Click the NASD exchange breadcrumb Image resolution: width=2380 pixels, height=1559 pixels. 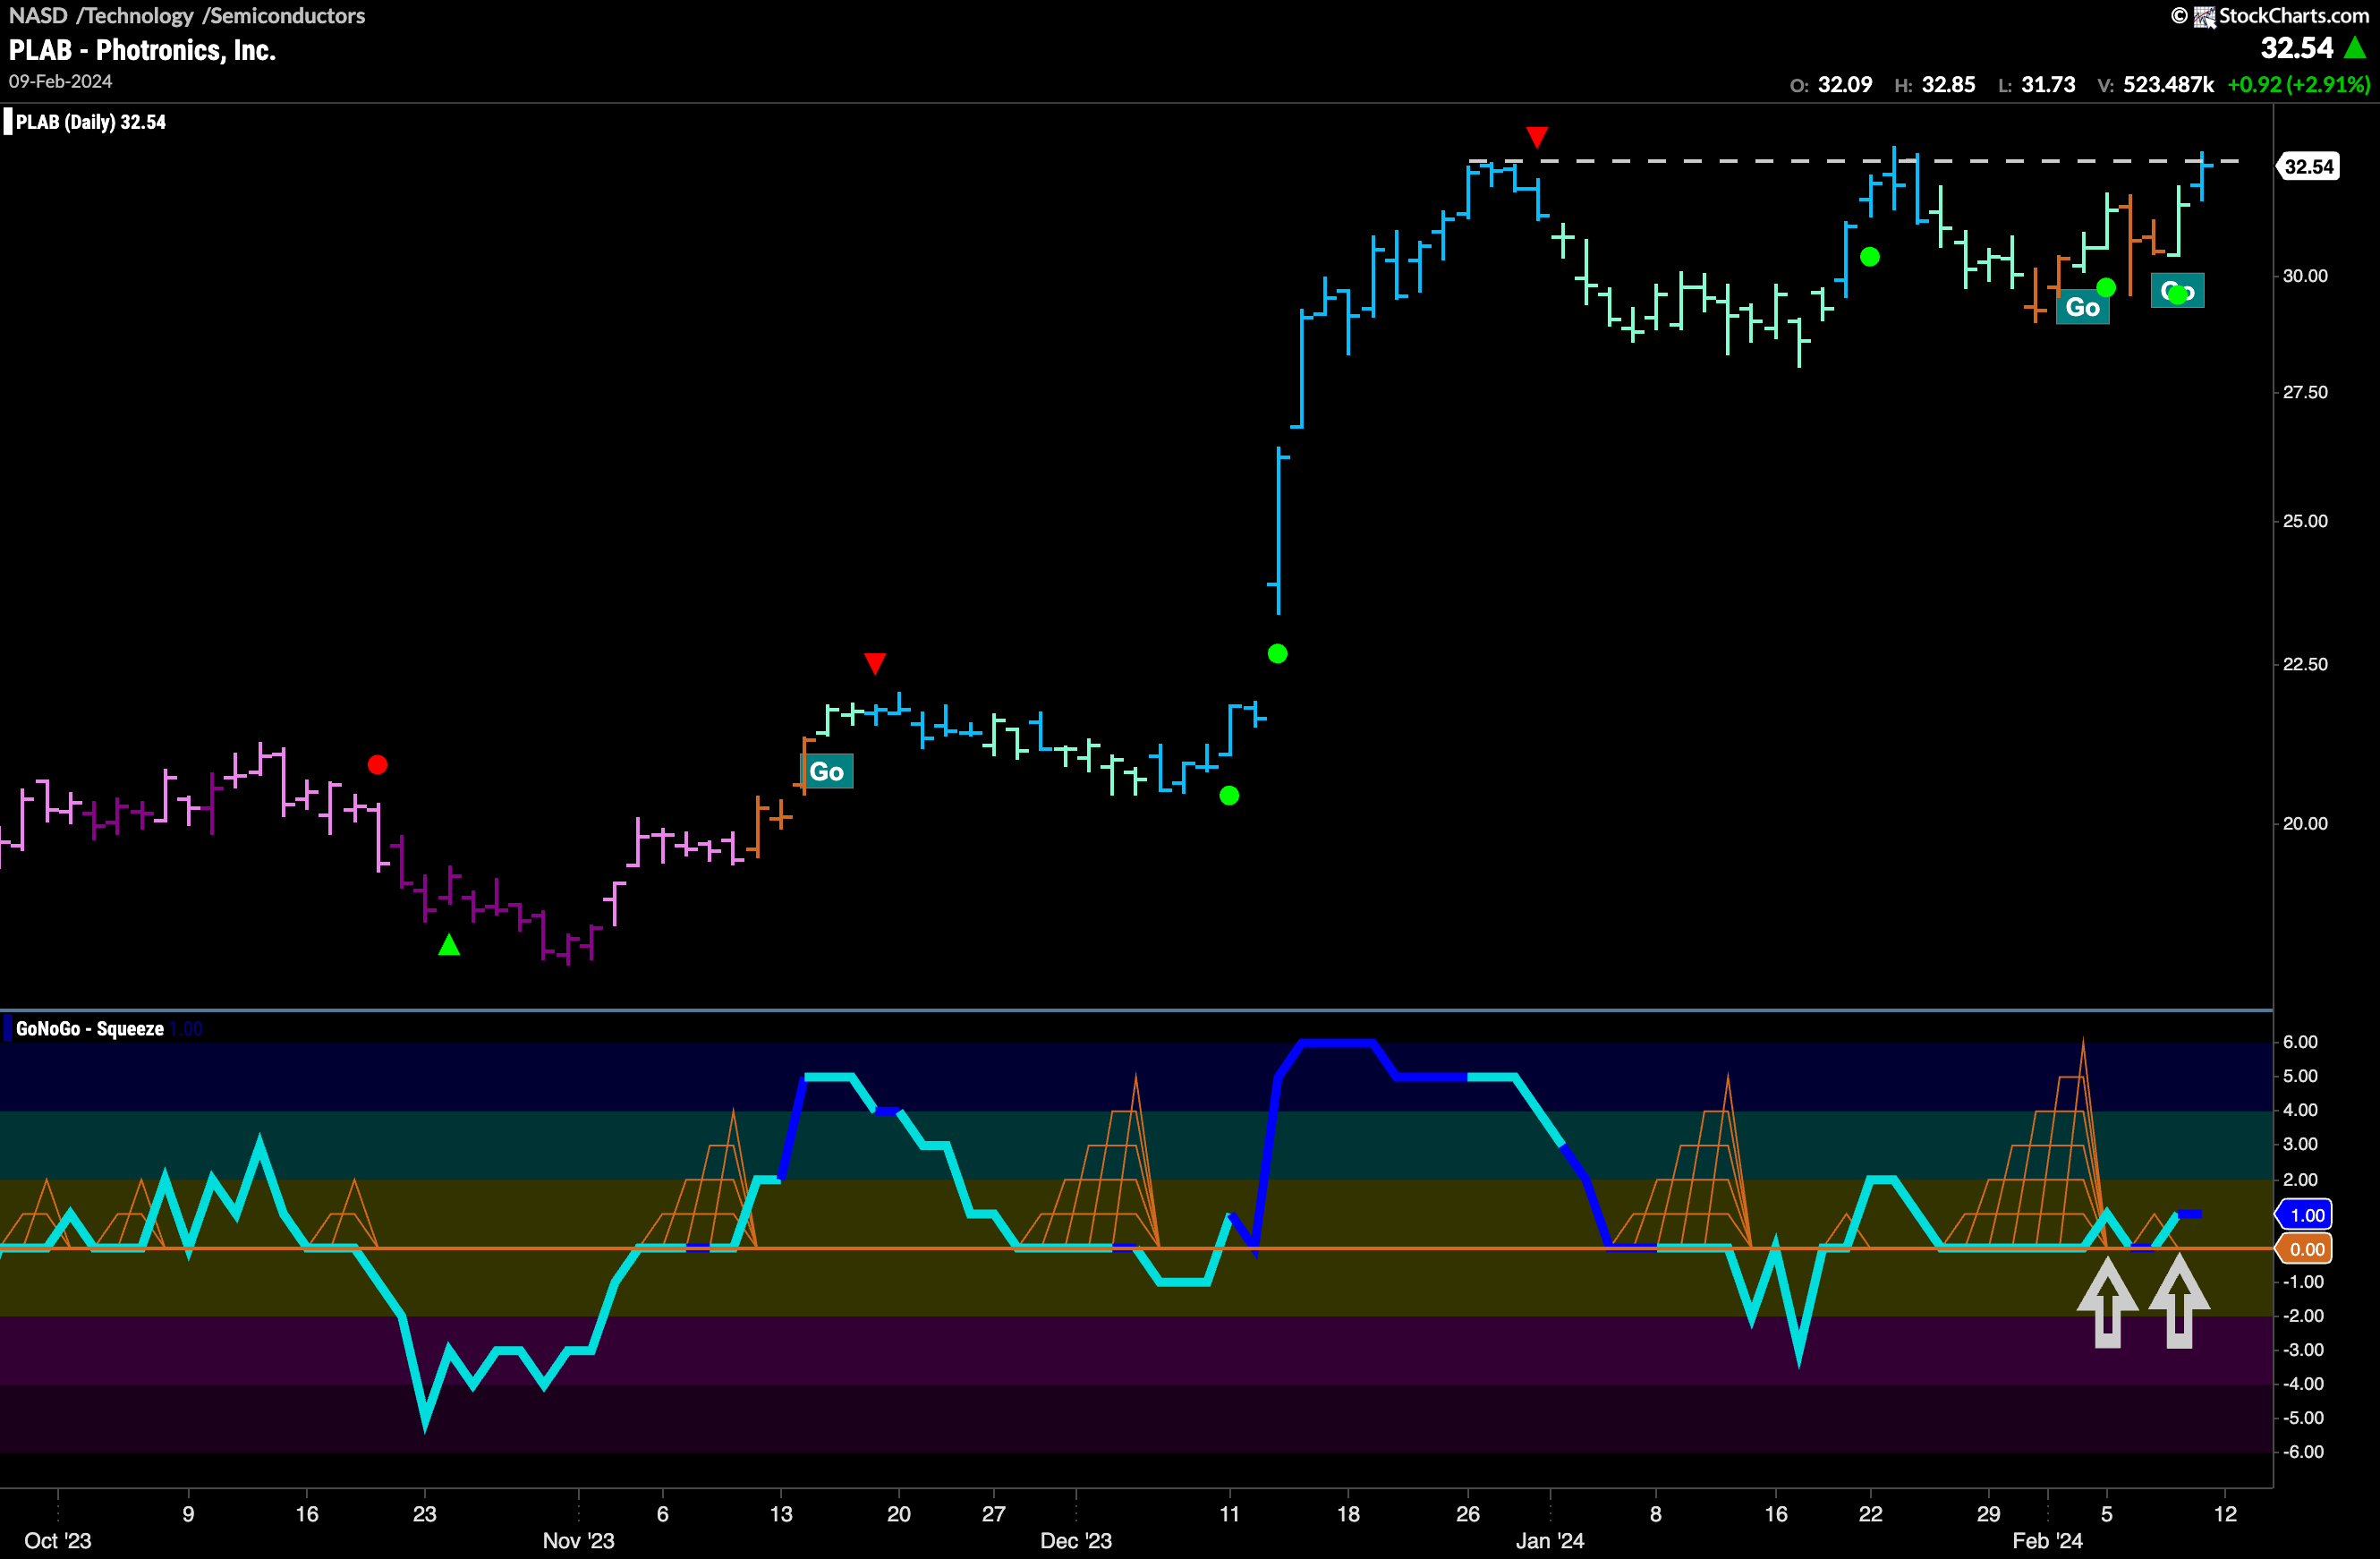click(38, 16)
